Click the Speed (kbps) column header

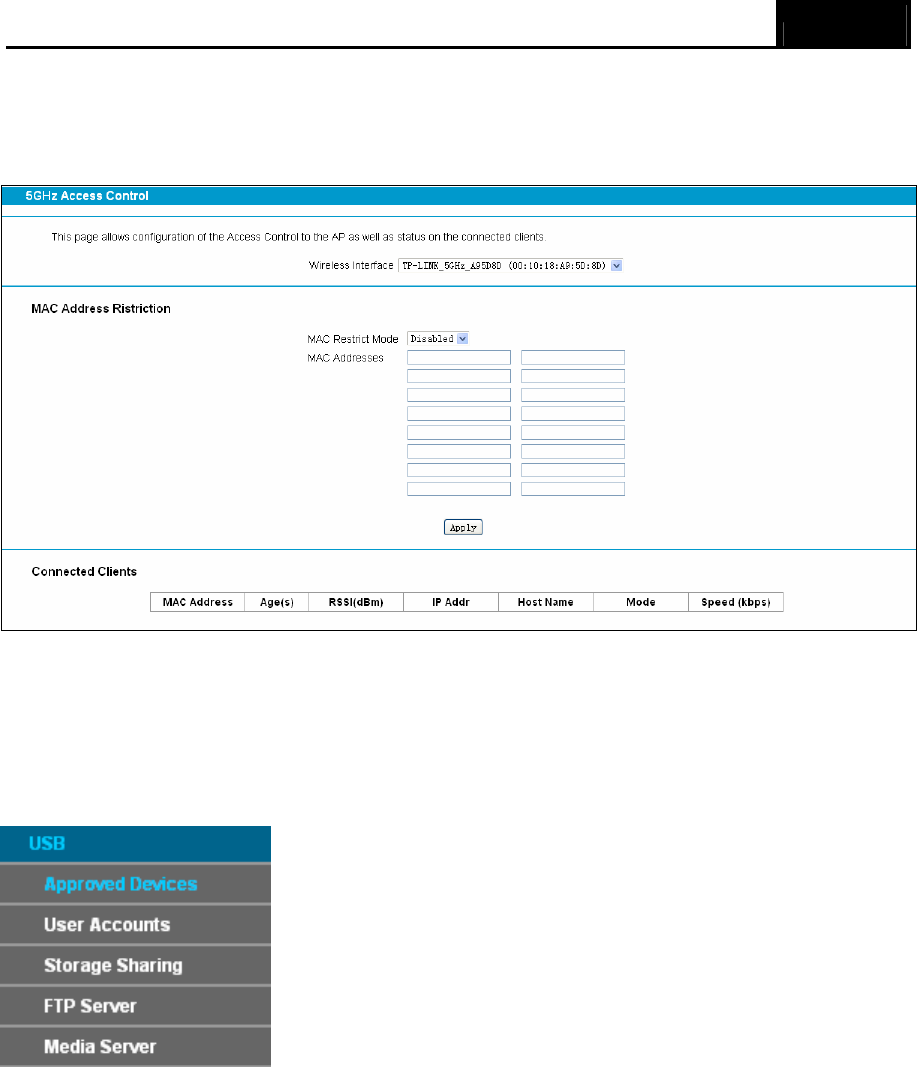[736, 602]
